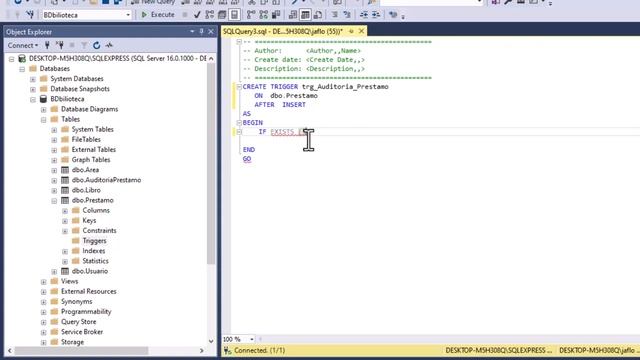Viewport: 640px width, 360px height.
Task: Click the trg_Auditoria_Prestamo text in editor
Action: [x=345, y=87]
